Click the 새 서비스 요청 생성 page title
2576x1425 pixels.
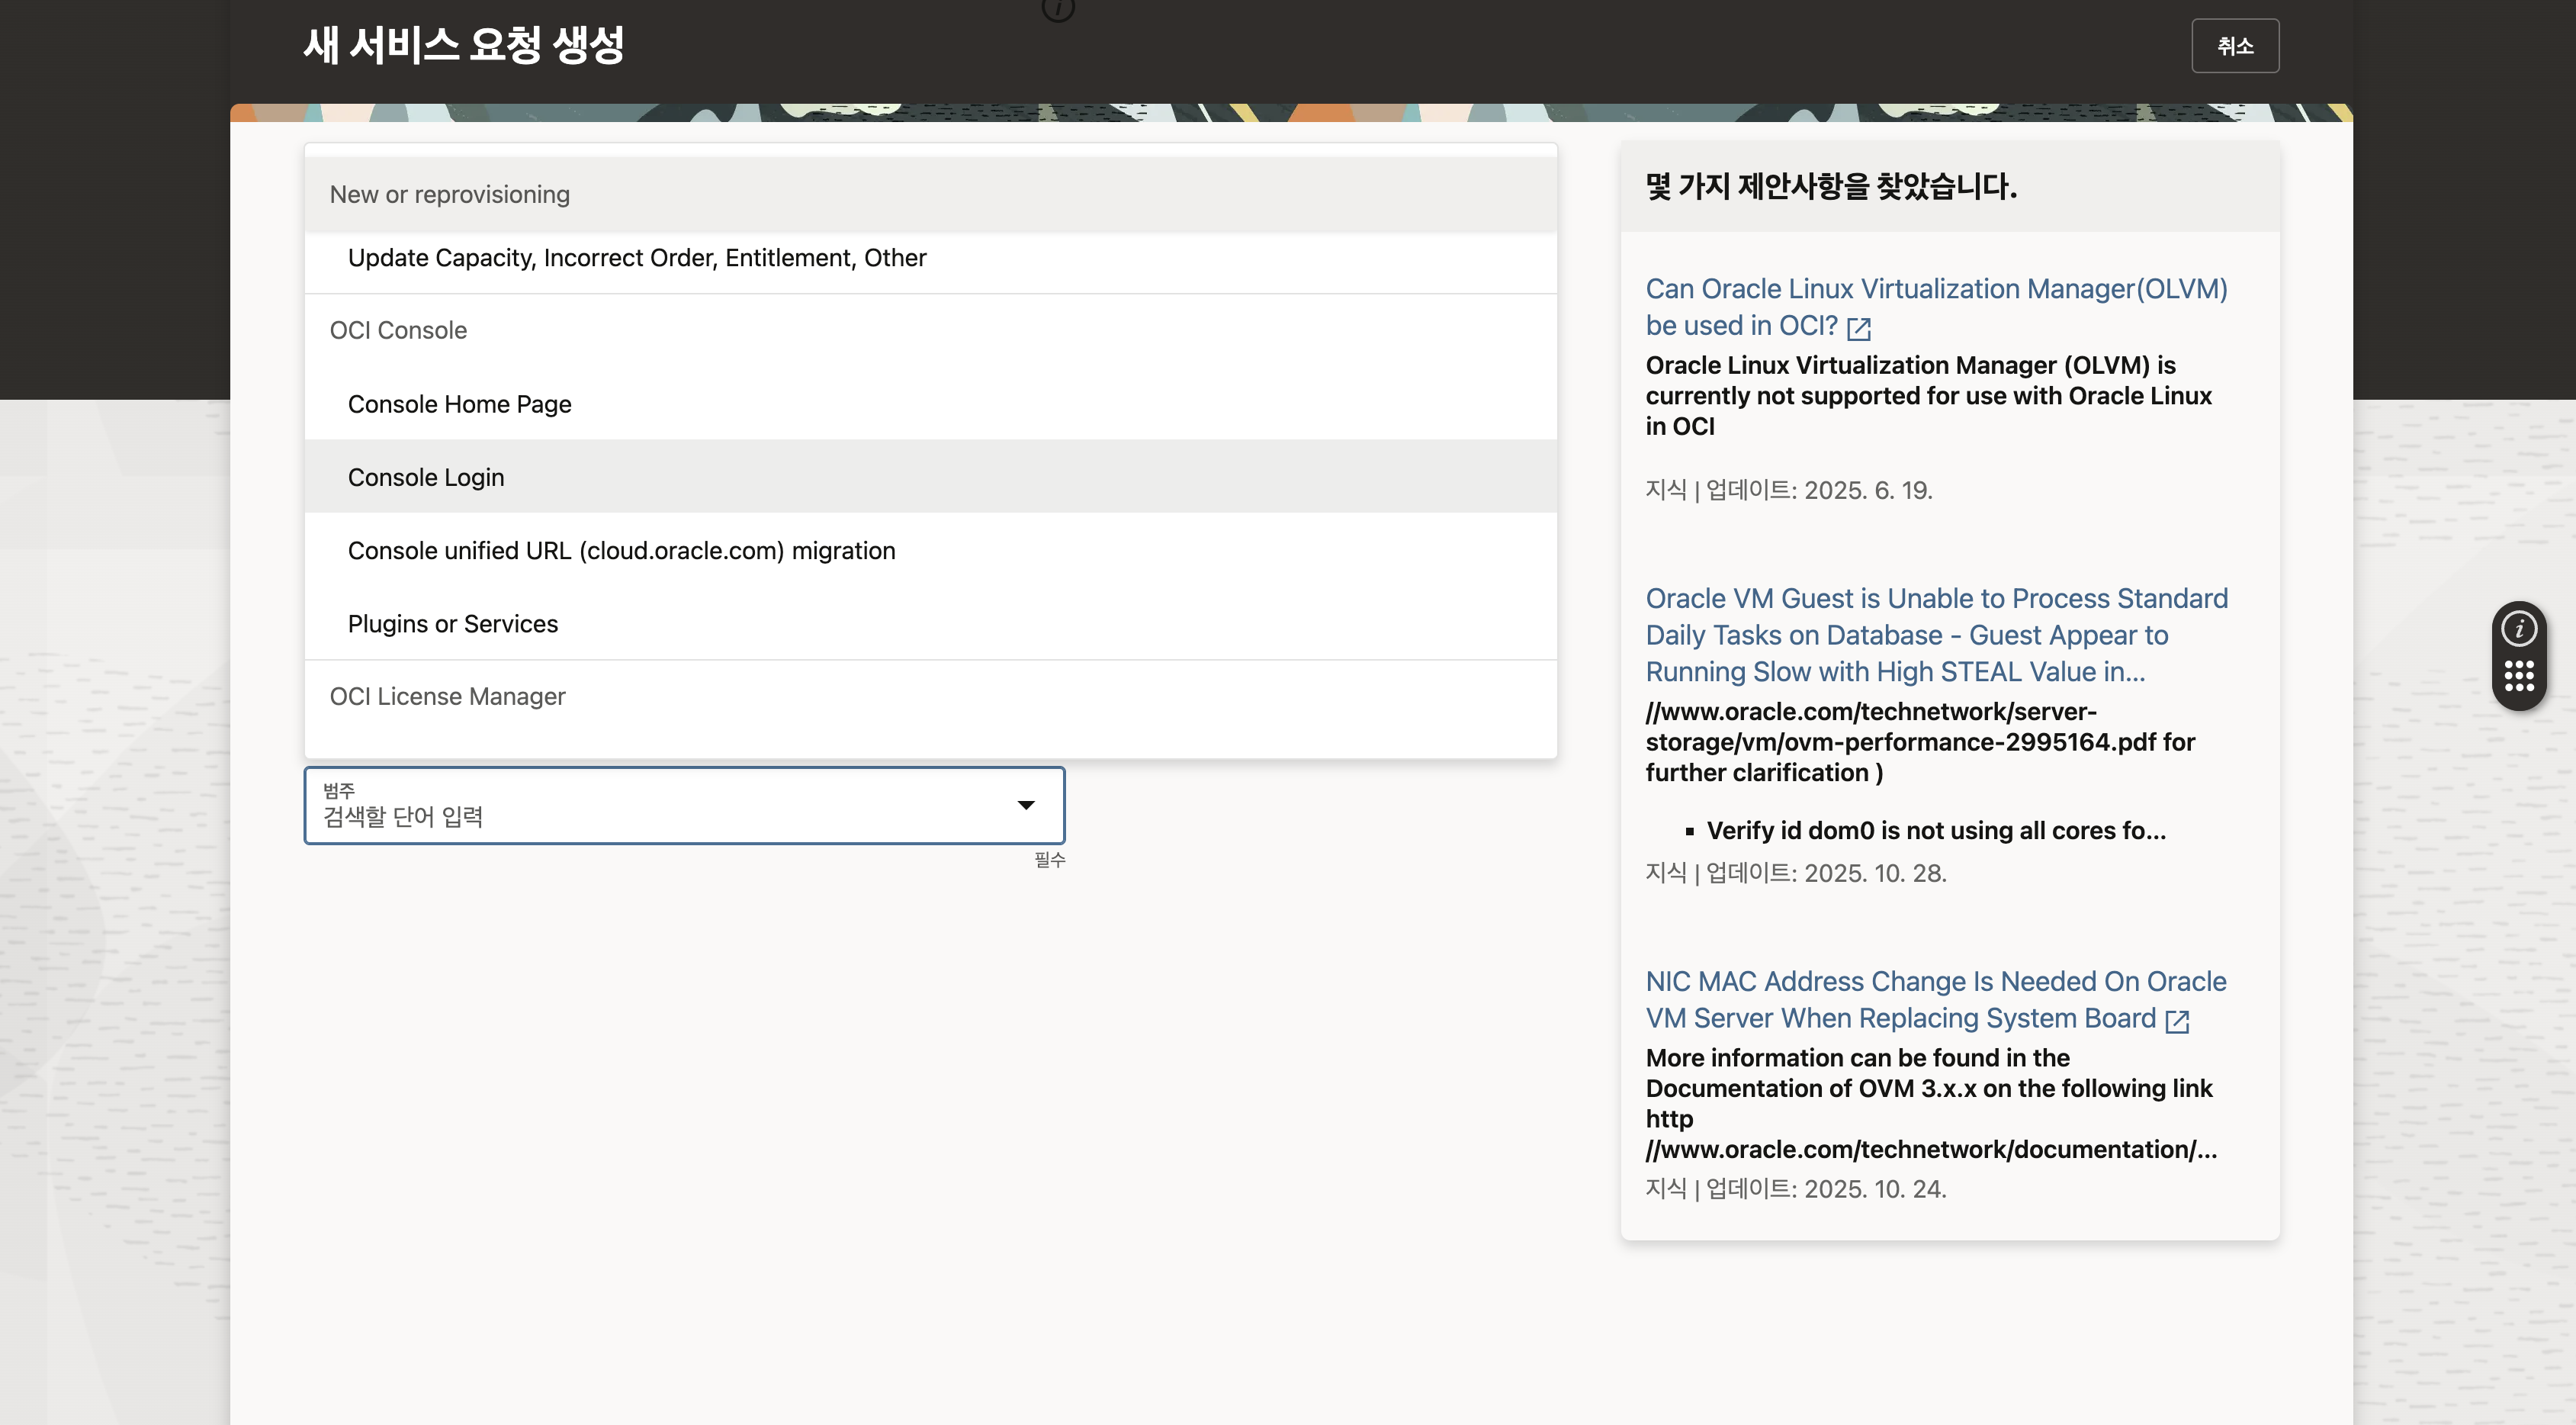point(463,45)
